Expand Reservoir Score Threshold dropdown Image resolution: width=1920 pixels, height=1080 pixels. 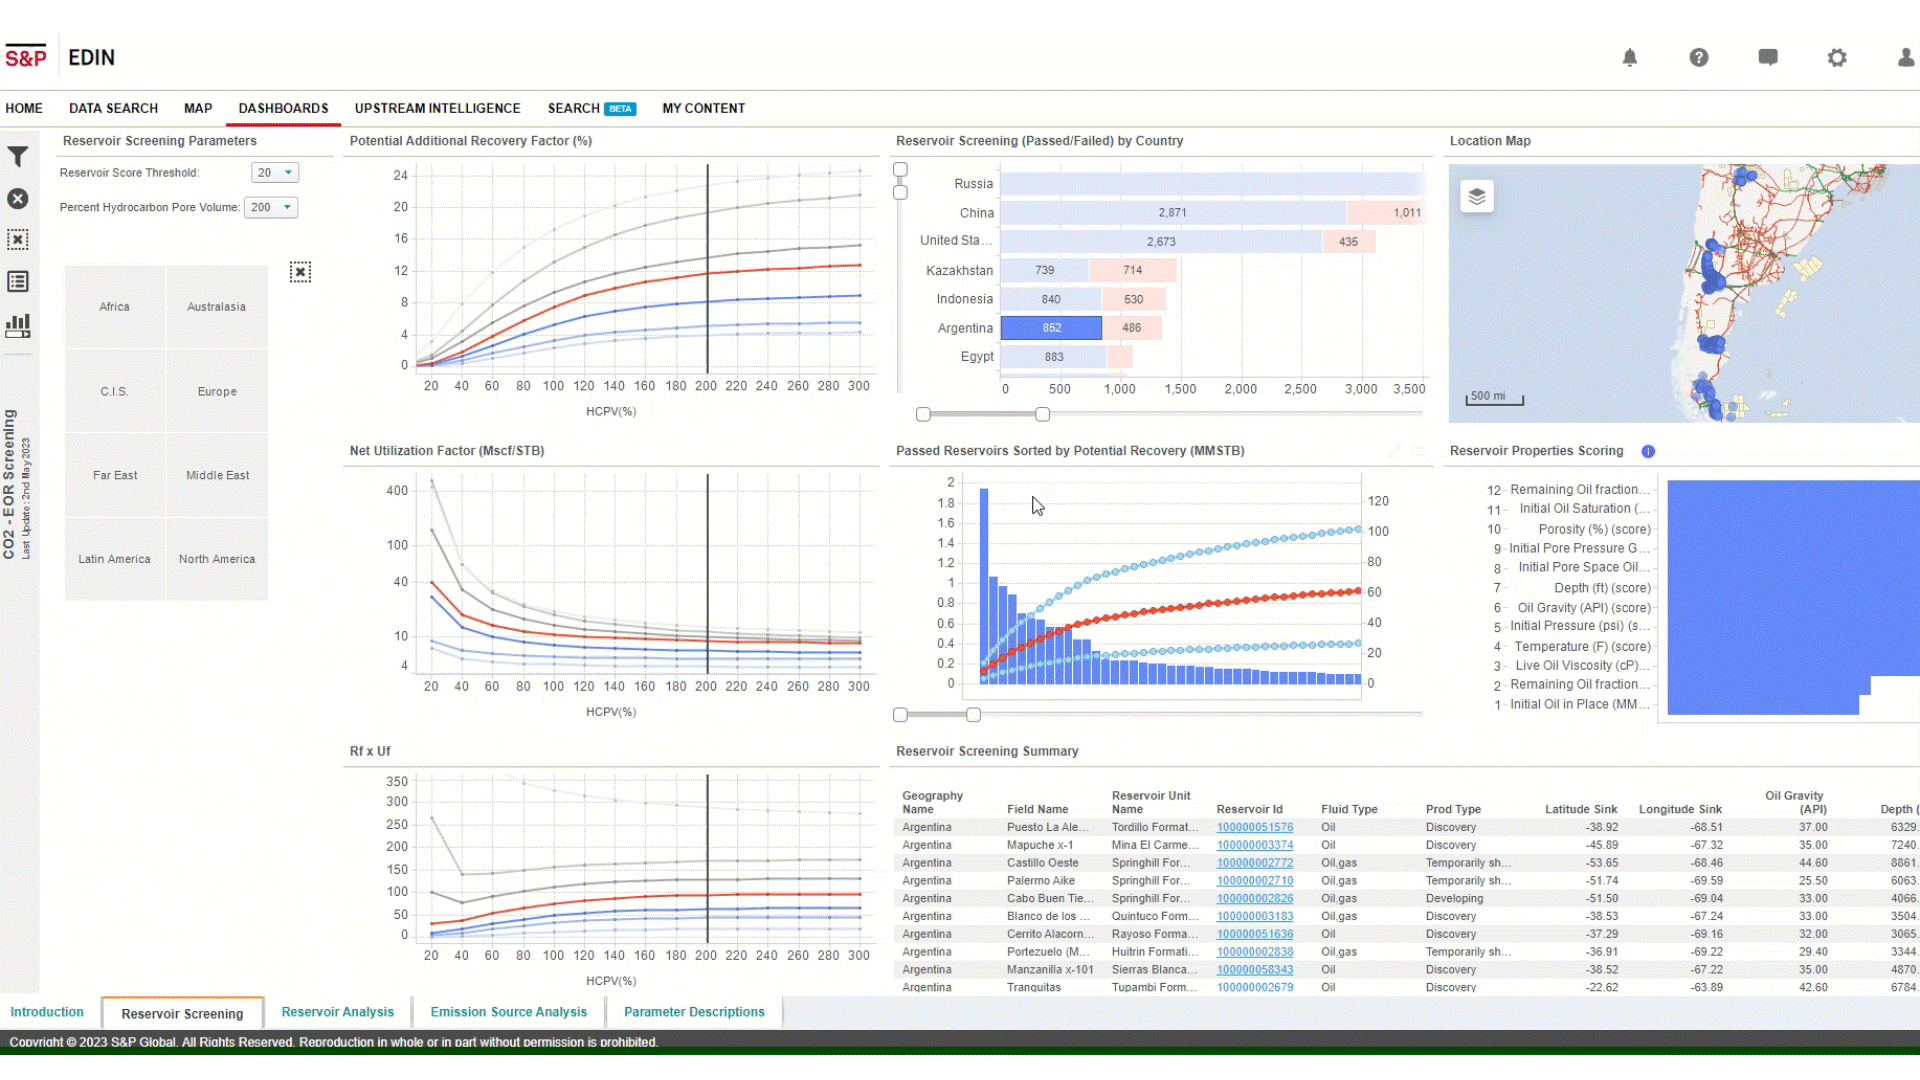275,173
